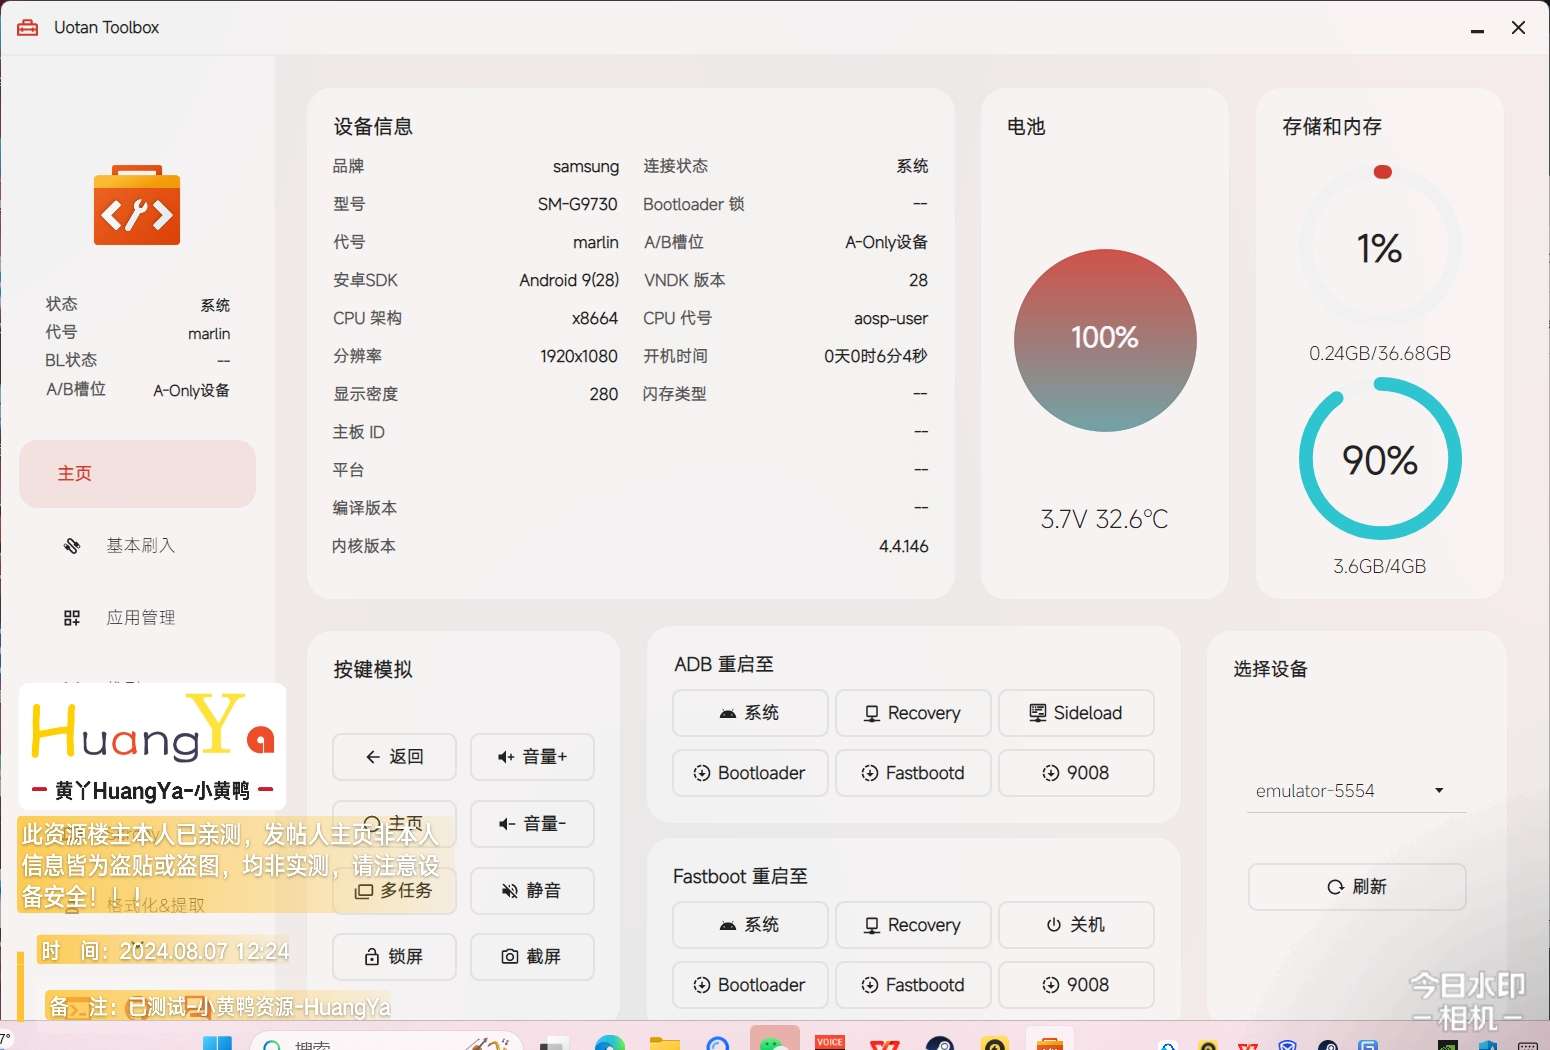The height and width of the screenshot is (1050, 1550).
Task: Mute the device with the 静音 button
Action: [x=532, y=890]
